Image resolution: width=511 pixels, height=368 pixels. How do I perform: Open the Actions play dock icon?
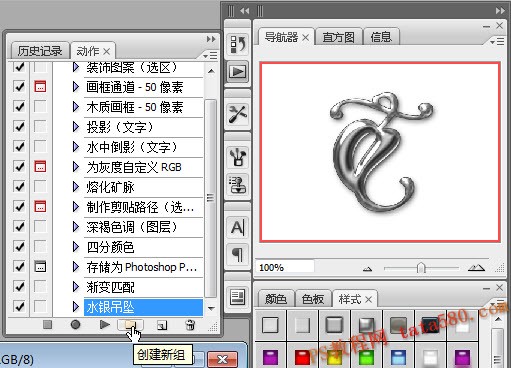pyautogui.click(x=238, y=71)
